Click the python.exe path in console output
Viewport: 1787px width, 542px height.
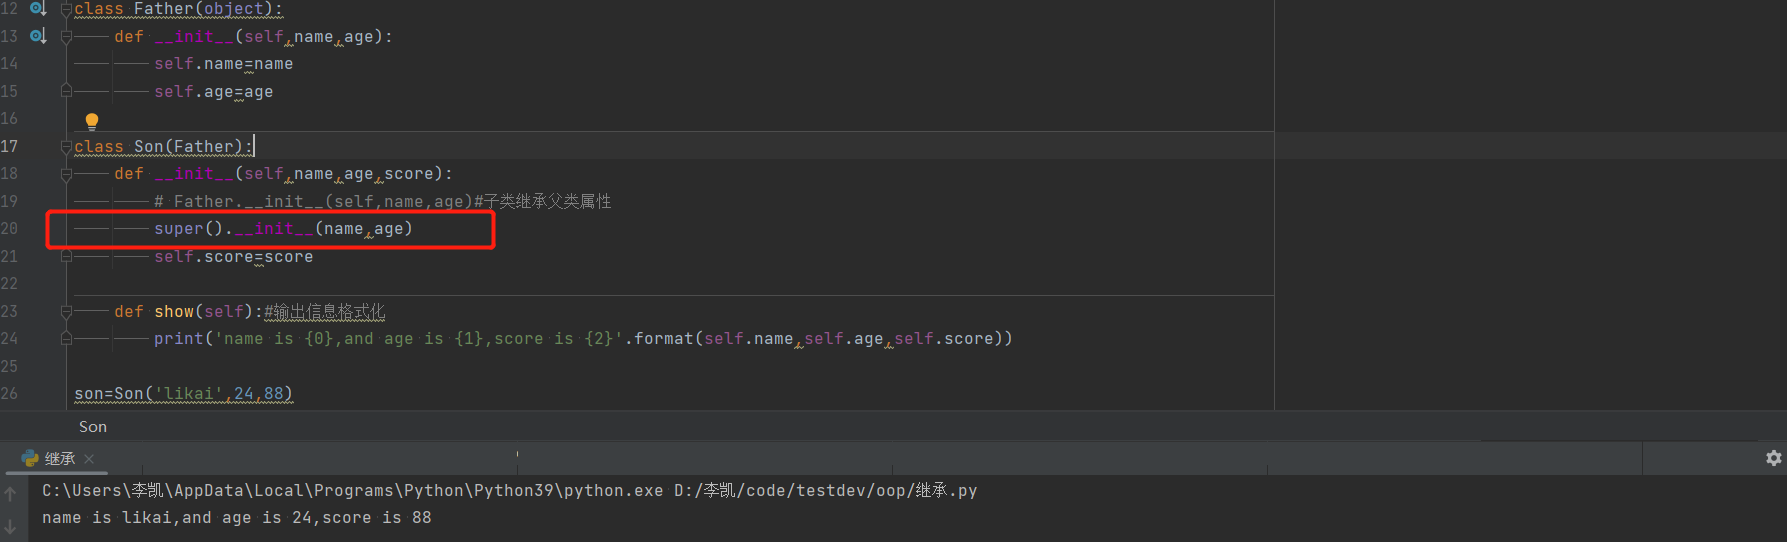tap(352, 491)
